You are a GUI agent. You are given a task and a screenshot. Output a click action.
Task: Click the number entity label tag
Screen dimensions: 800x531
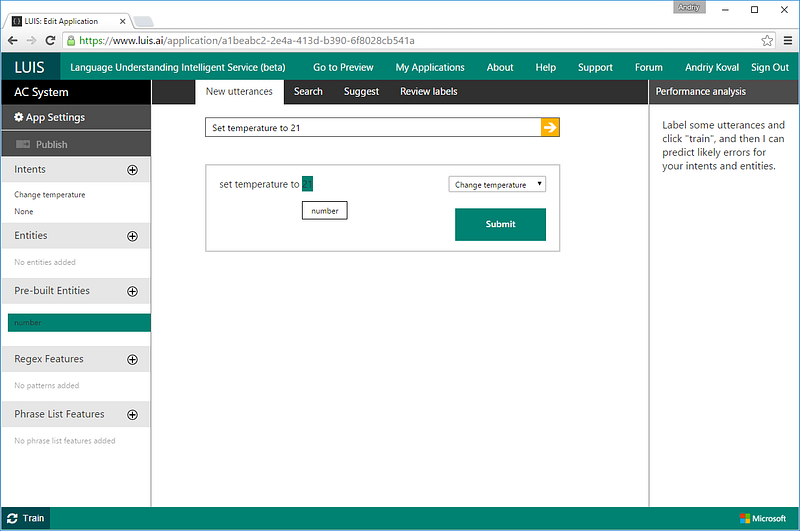click(324, 211)
